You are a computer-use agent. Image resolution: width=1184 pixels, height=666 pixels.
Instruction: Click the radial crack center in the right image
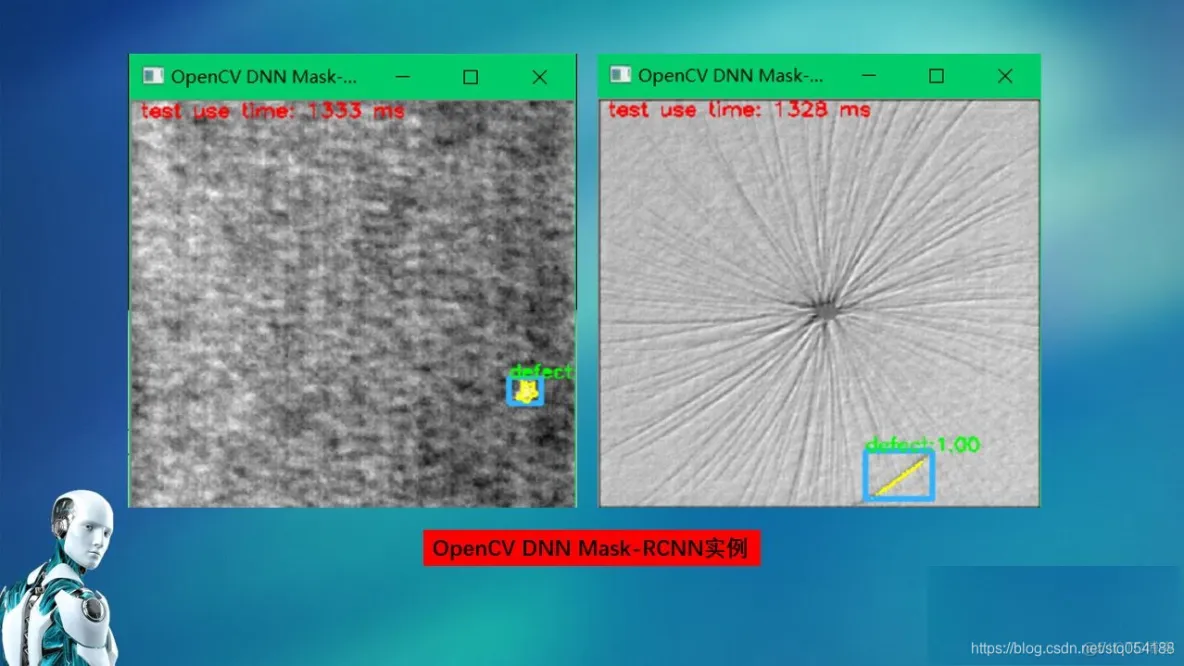(x=825, y=310)
